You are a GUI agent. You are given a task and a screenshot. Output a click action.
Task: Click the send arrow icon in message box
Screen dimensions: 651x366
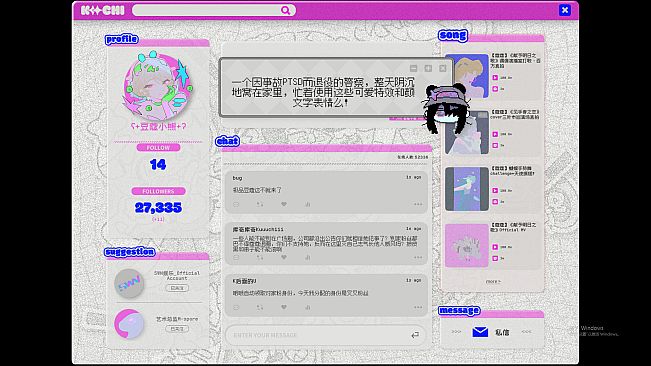pos(415,335)
